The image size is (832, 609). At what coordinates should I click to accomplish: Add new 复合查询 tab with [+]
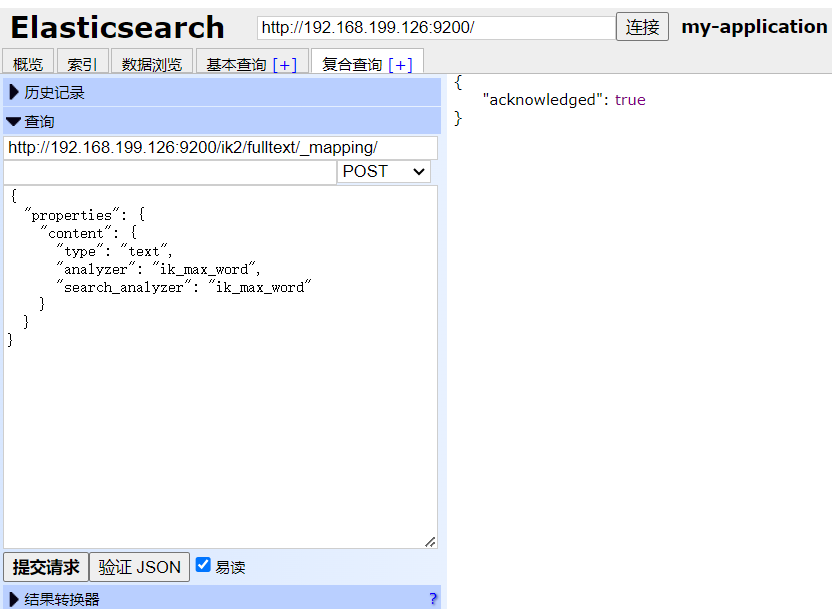[401, 65]
